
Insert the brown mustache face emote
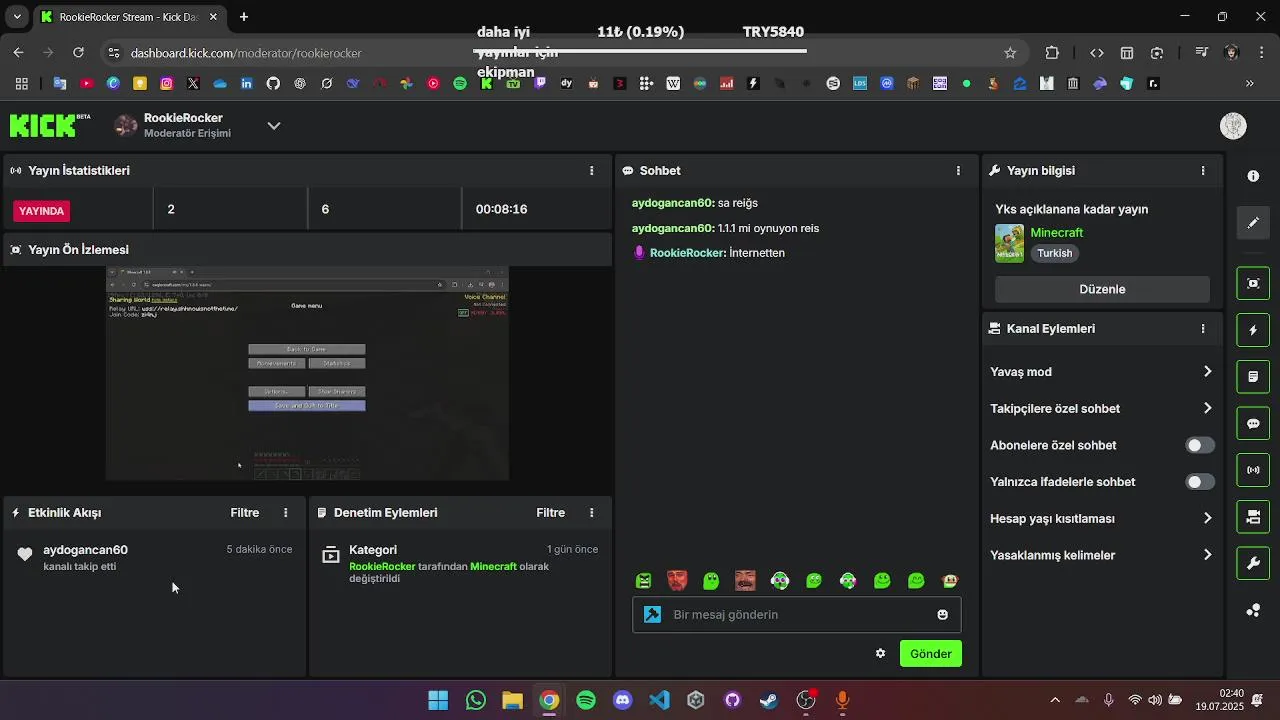745,581
